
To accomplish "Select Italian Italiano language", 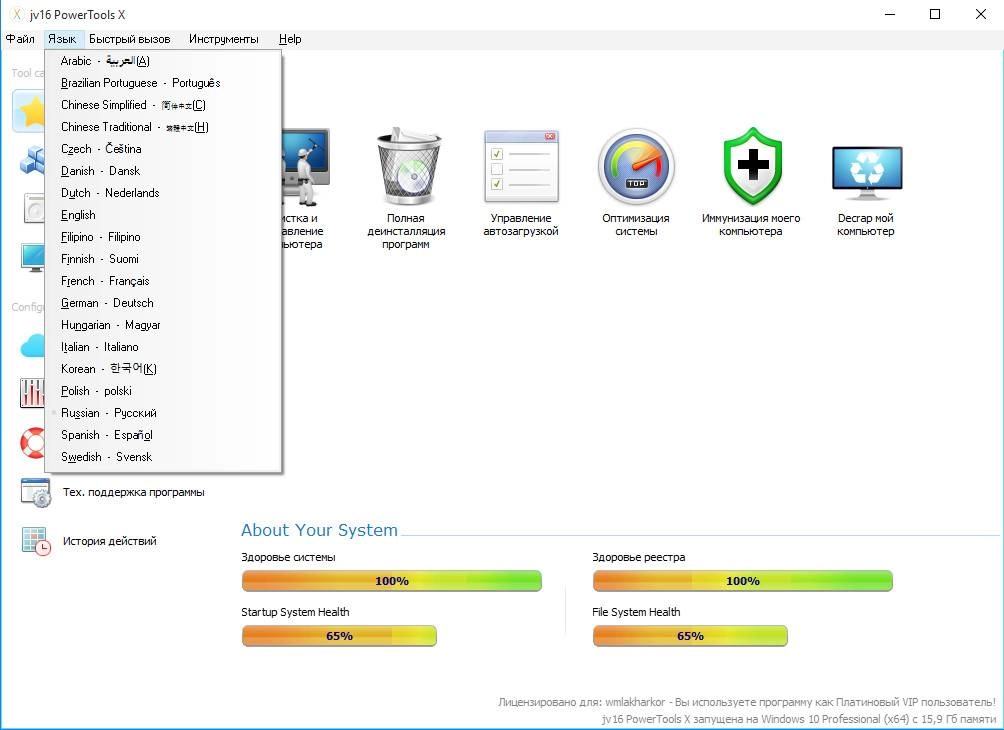I will (x=163, y=346).
